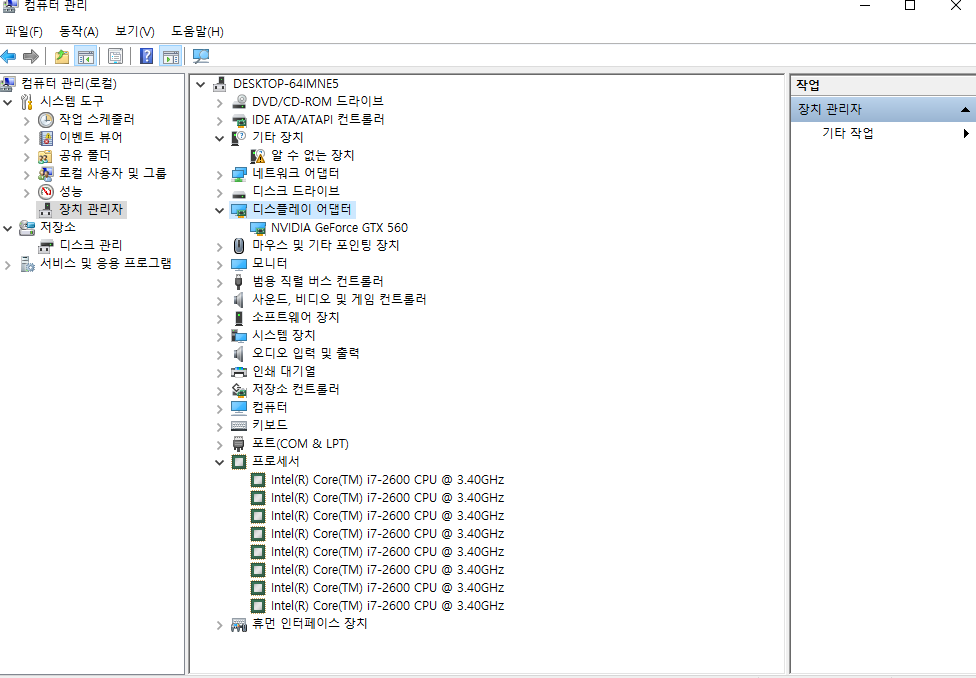Click the Back arrow toolbar button
Screen dimensions: 976x678
pyautogui.click(x=9, y=56)
